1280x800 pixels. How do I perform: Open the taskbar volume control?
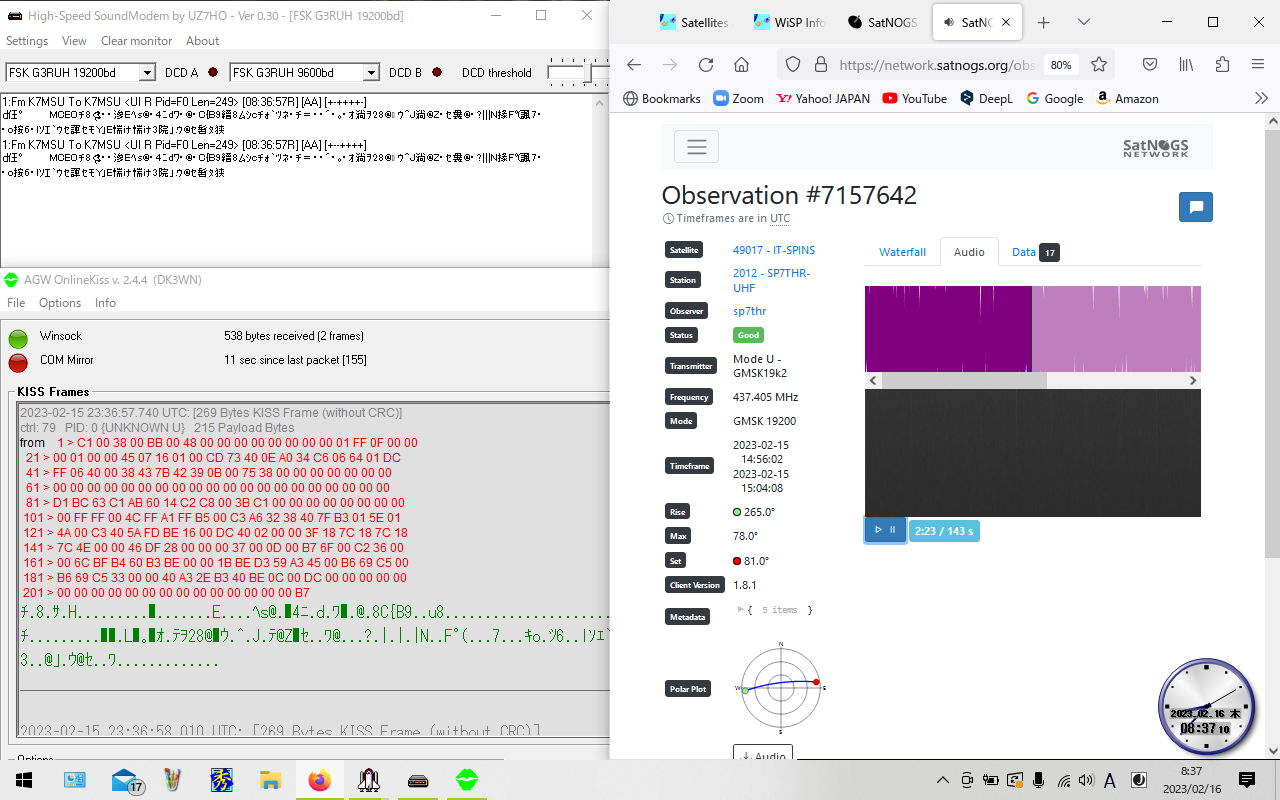tap(1087, 780)
